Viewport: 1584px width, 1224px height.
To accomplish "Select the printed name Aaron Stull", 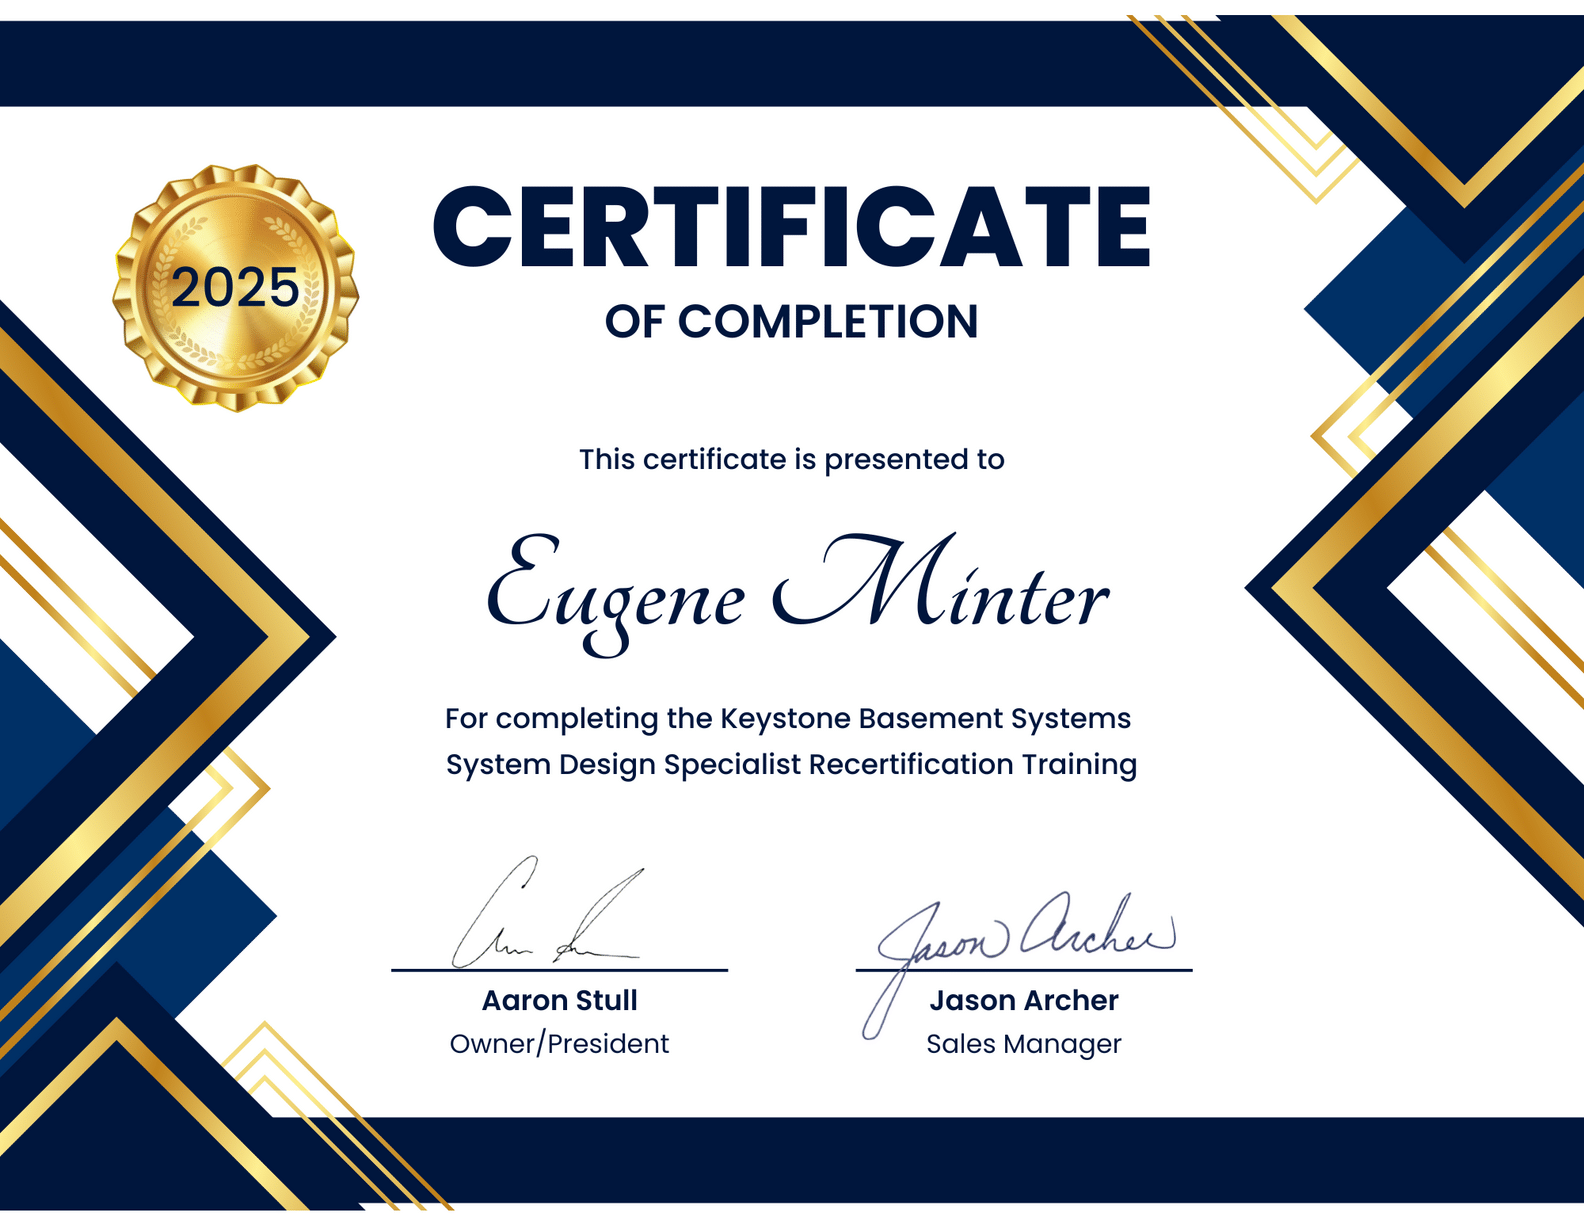I will (559, 1000).
